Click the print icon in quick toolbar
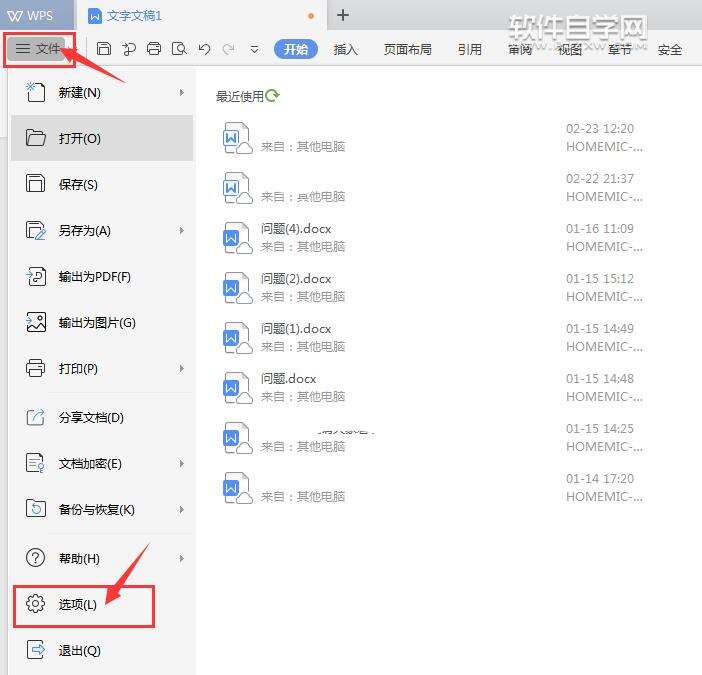The height and width of the screenshot is (675, 702). click(154, 48)
